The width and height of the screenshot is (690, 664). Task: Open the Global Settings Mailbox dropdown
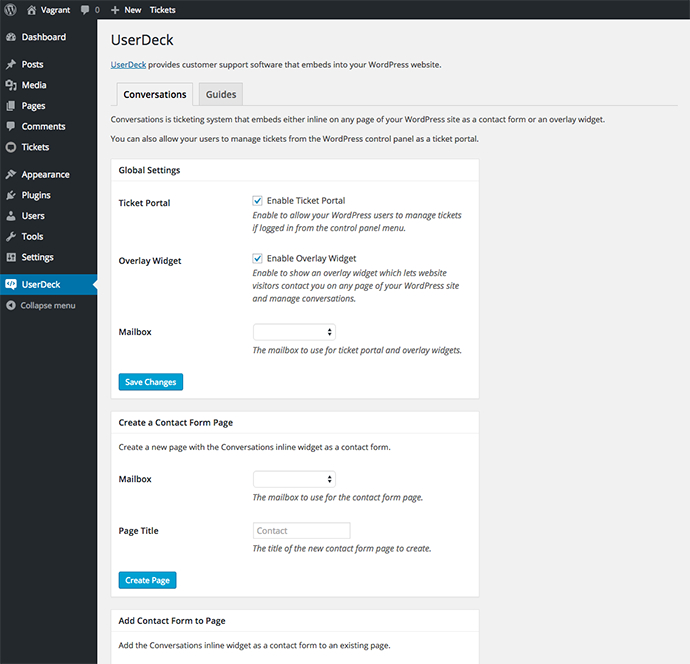point(294,332)
